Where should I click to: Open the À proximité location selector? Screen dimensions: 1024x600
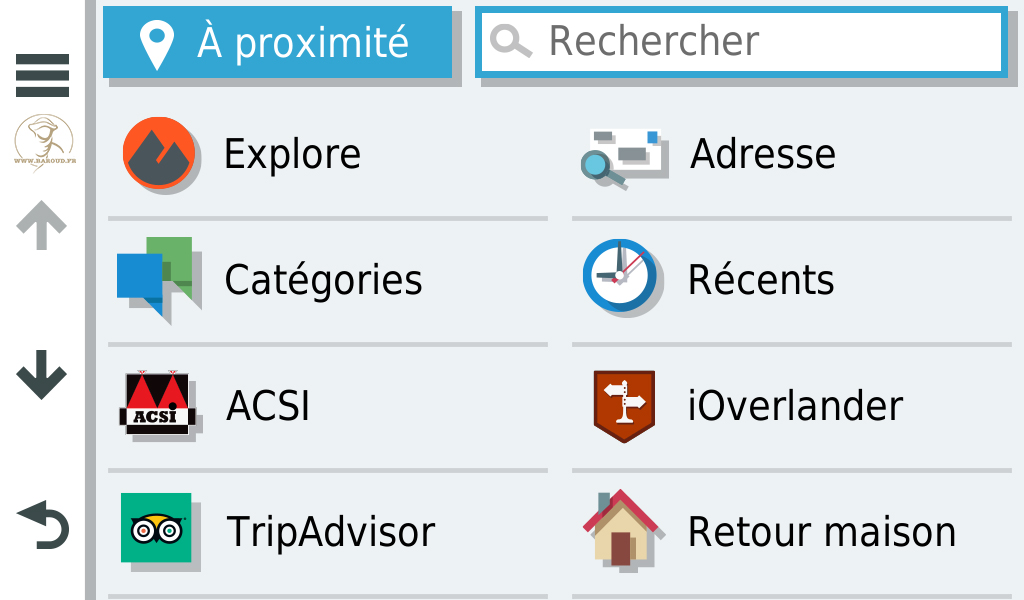(x=278, y=42)
